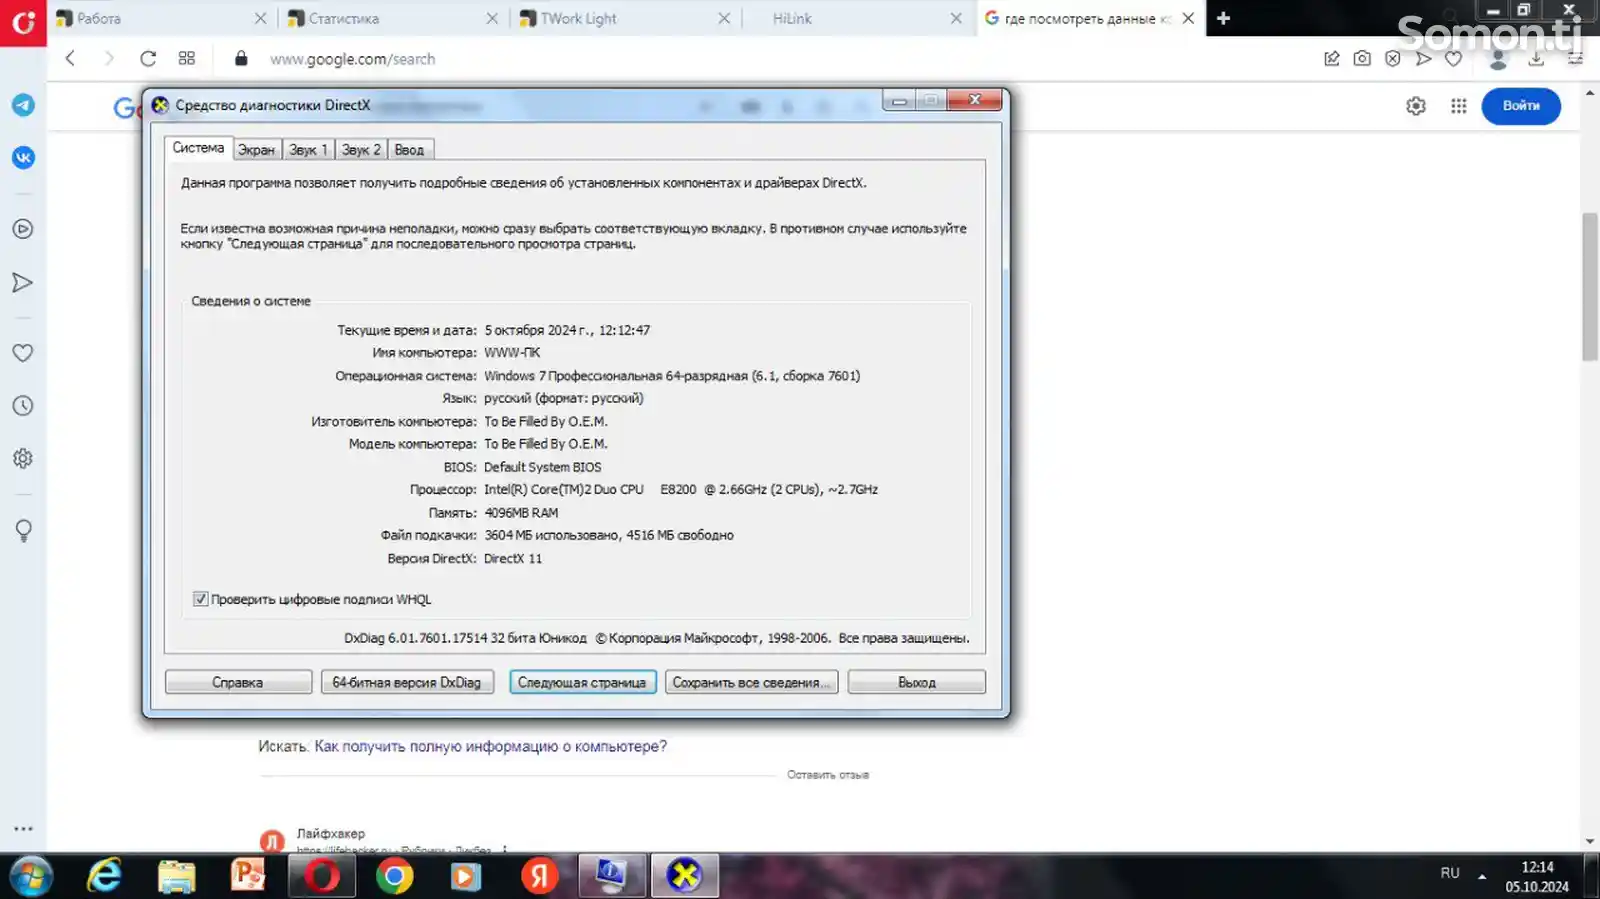The width and height of the screenshot is (1600, 899).
Task: Click the 'Следующая страница' button
Action: pyautogui.click(x=582, y=682)
